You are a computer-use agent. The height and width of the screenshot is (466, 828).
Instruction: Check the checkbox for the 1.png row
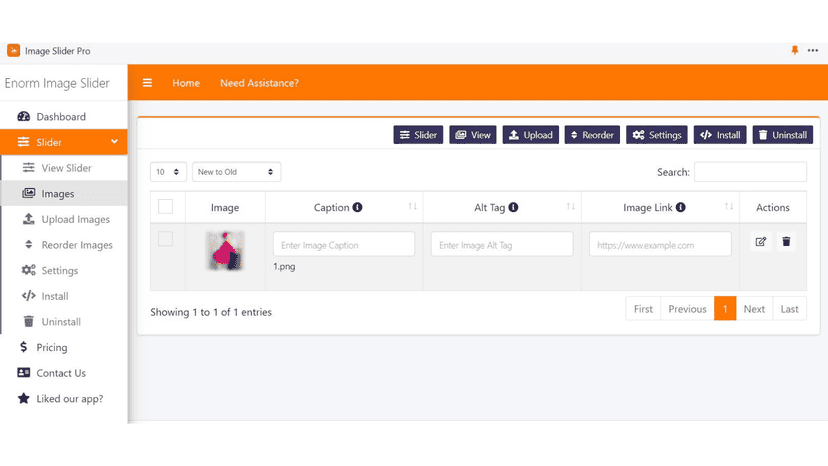[165, 239]
